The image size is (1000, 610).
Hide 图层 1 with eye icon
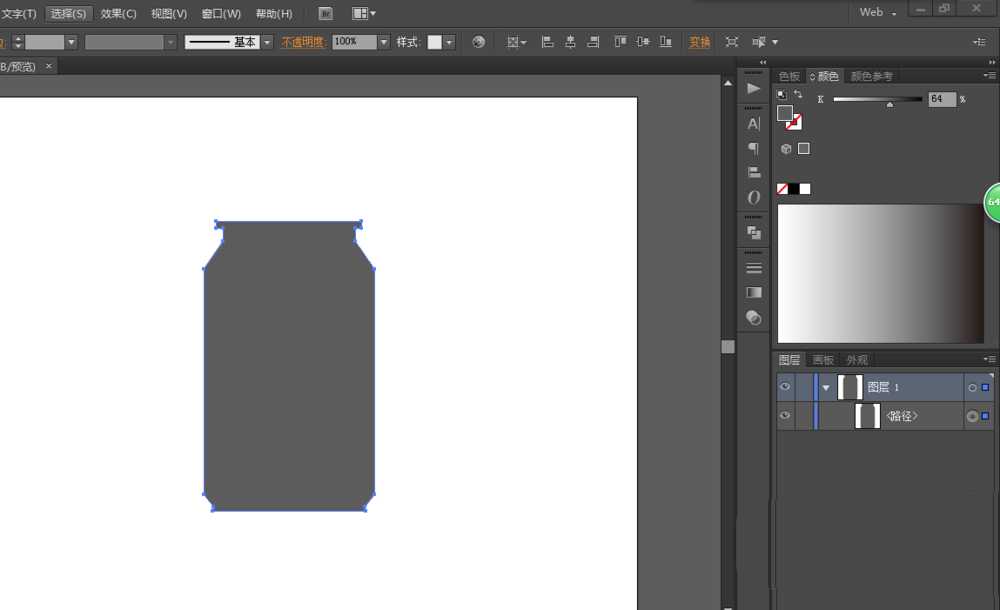(x=785, y=387)
